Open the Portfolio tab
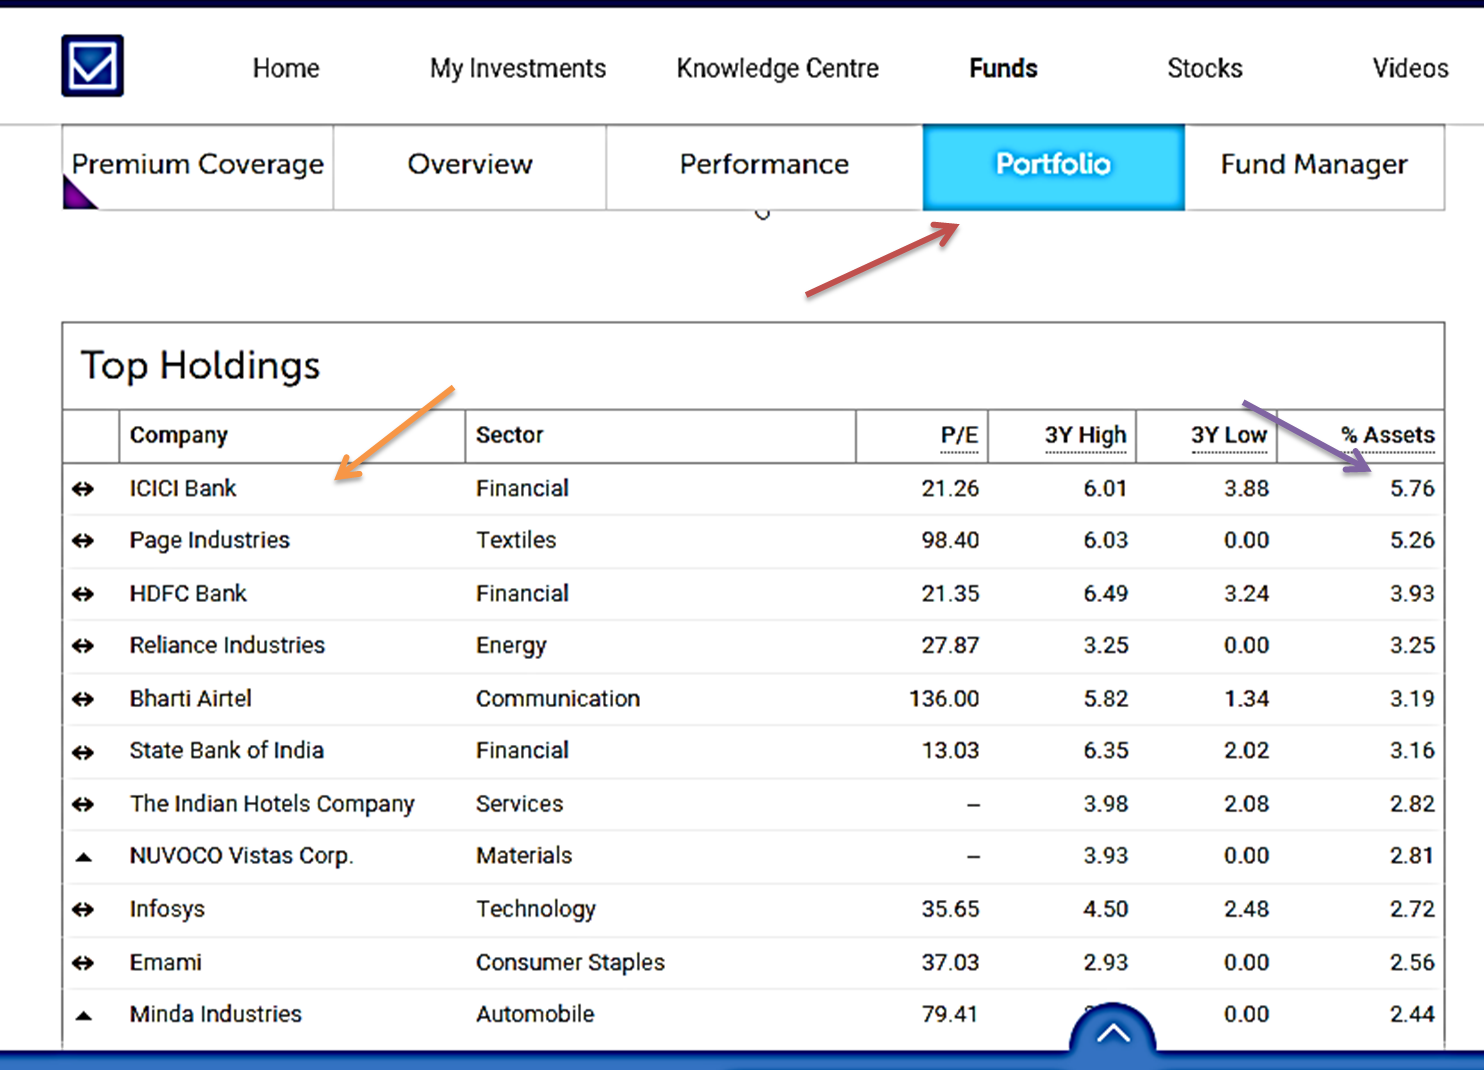The height and width of the screenshot is (1070, 1484). [1053, 165]
